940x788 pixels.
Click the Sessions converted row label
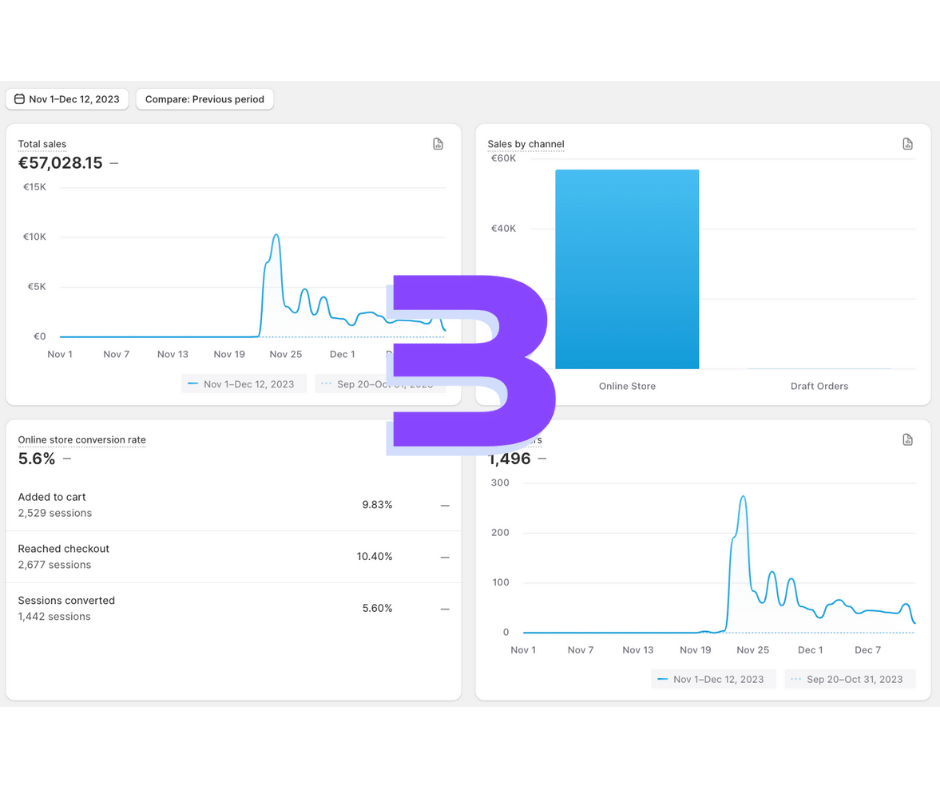(x=66, y=600)
